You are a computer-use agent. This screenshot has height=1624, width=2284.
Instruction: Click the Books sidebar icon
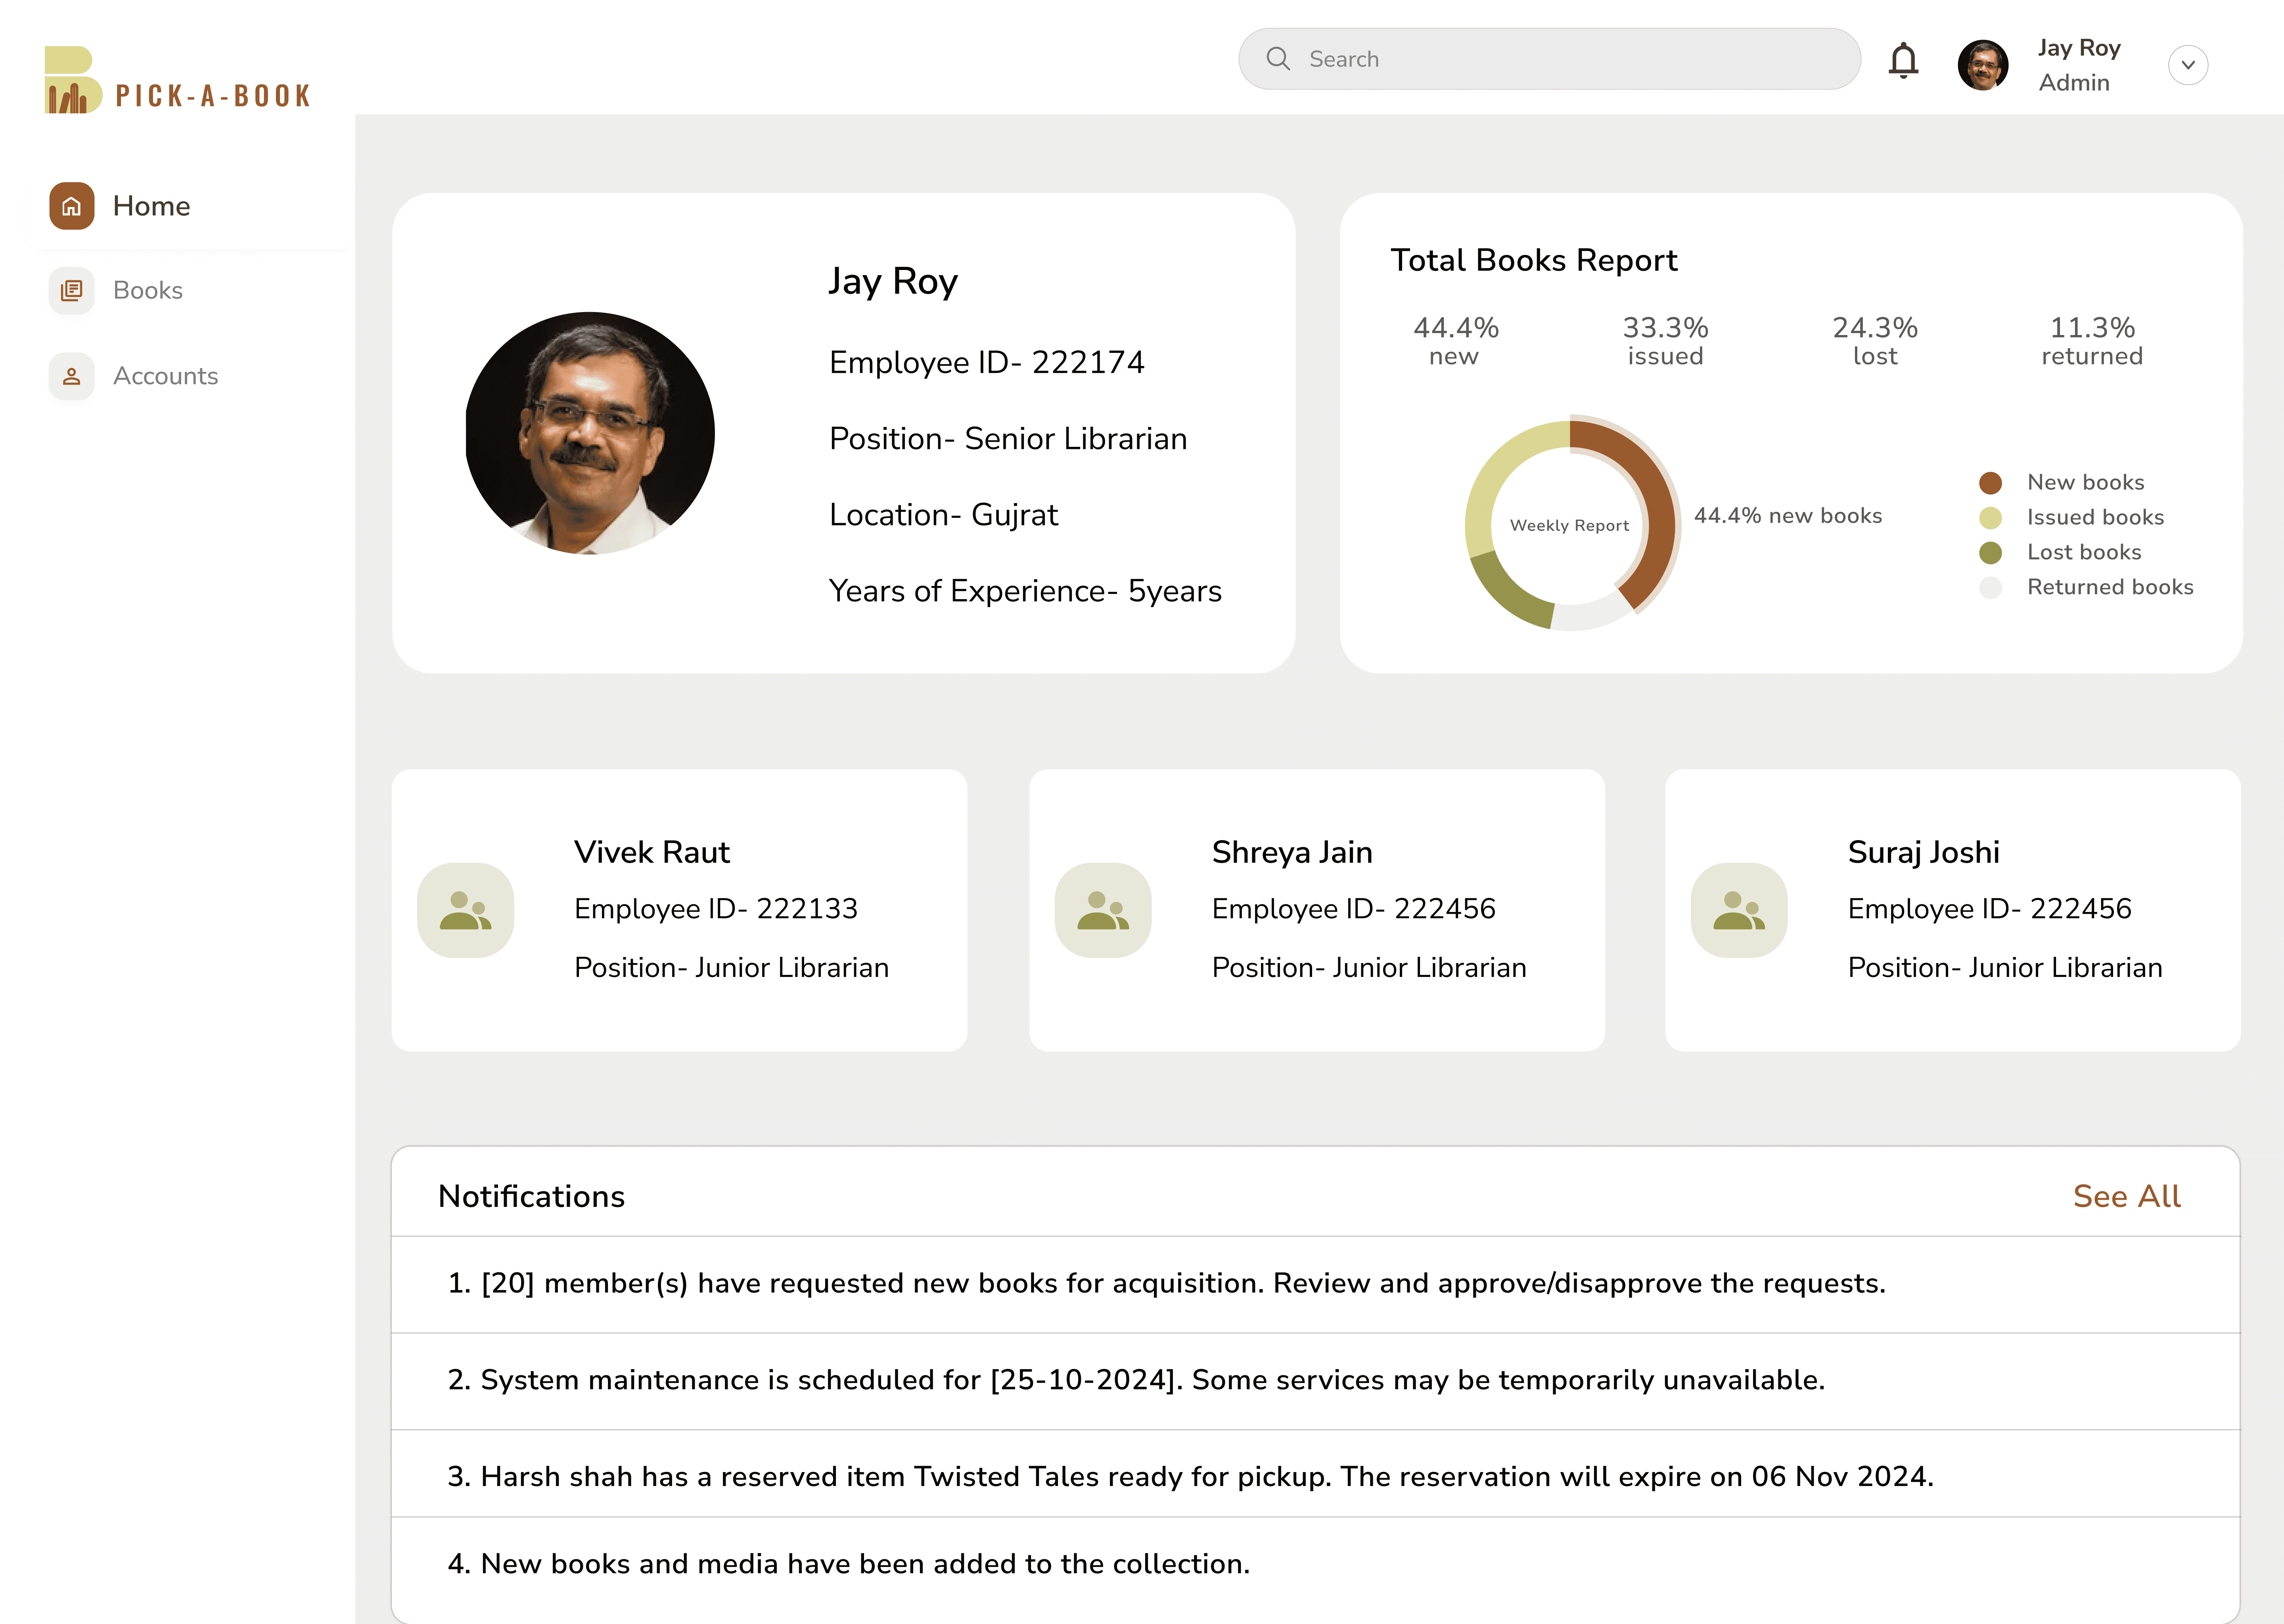72,291
